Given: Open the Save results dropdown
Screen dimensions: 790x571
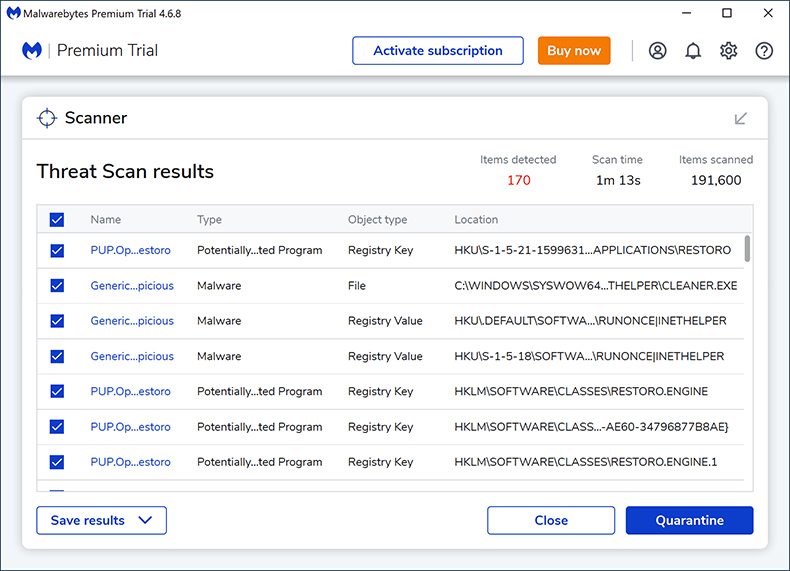Looking at the screenshot, I should (x=101, y=520).
